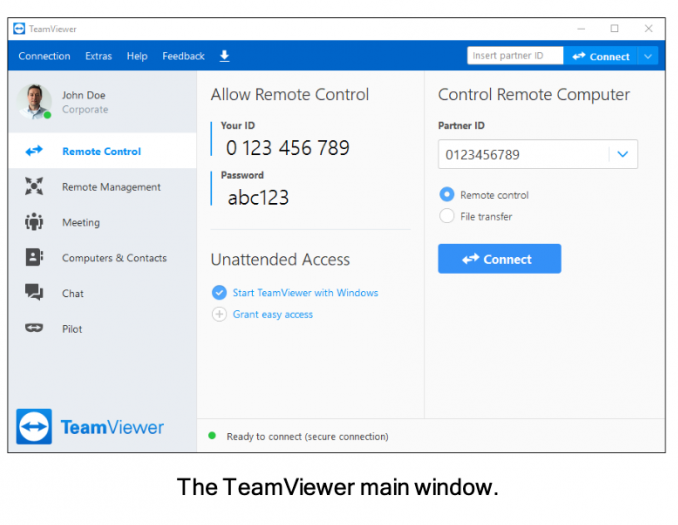Open the Connection menu
Viewport: 678px width, 525px height.
coord(44,56)
